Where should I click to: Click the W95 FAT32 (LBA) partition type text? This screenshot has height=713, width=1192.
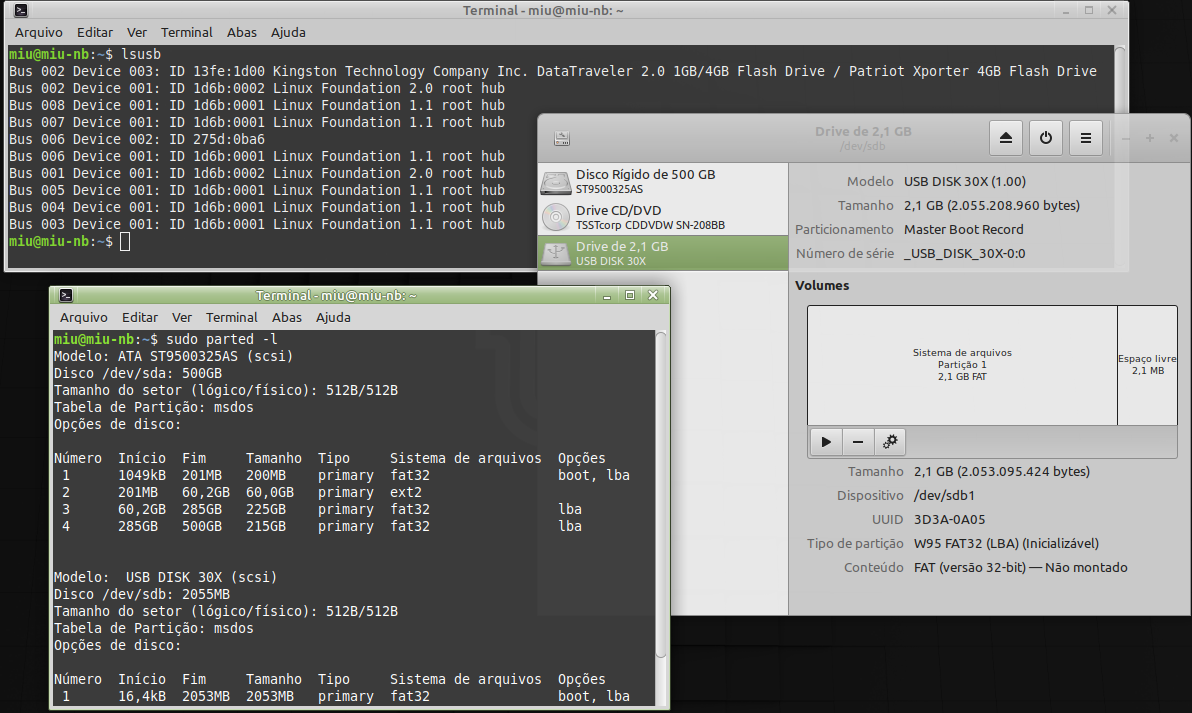click(1007, 543)
